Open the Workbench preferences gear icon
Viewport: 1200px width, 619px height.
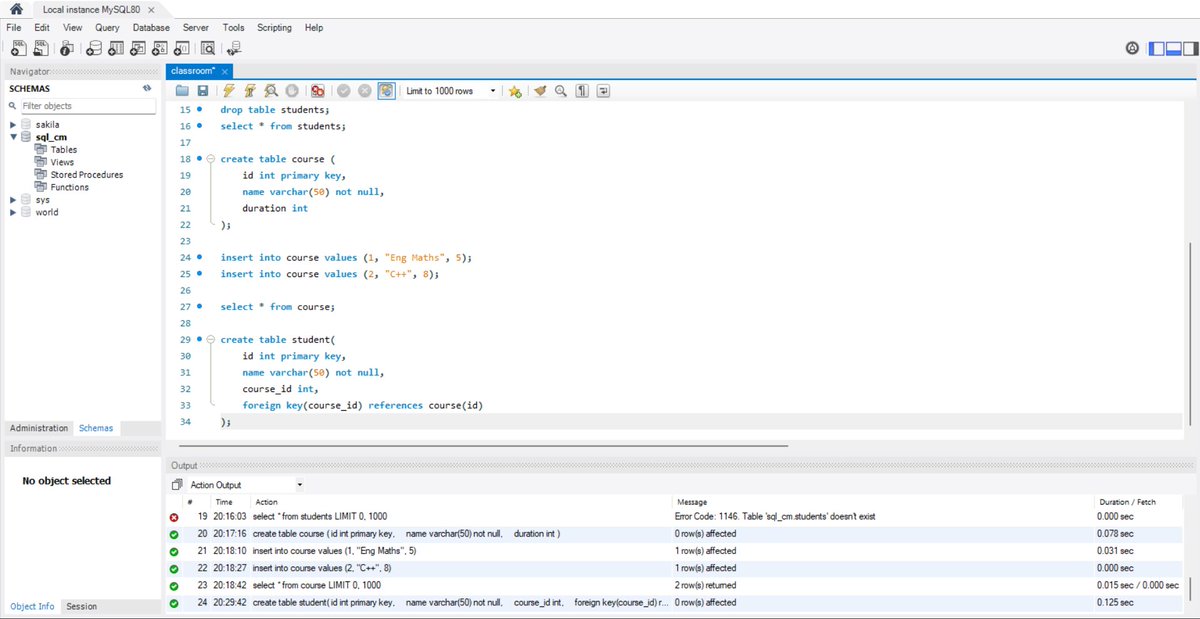click(x=1132, y=47)
